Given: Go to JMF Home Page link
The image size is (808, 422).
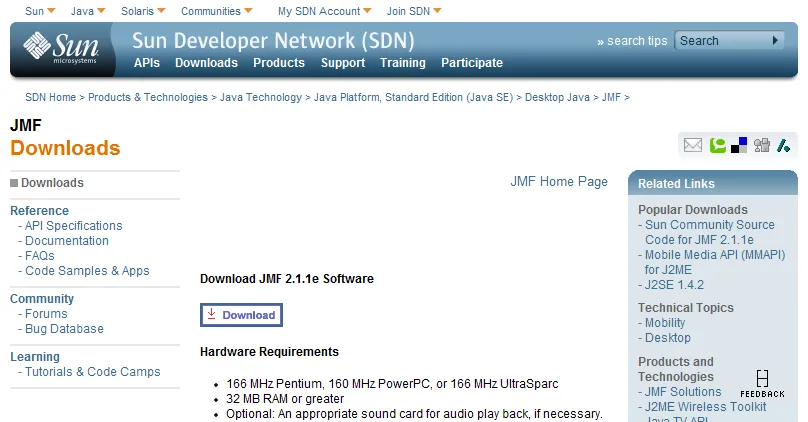Looking at the screenshot, I should [559, 181].
